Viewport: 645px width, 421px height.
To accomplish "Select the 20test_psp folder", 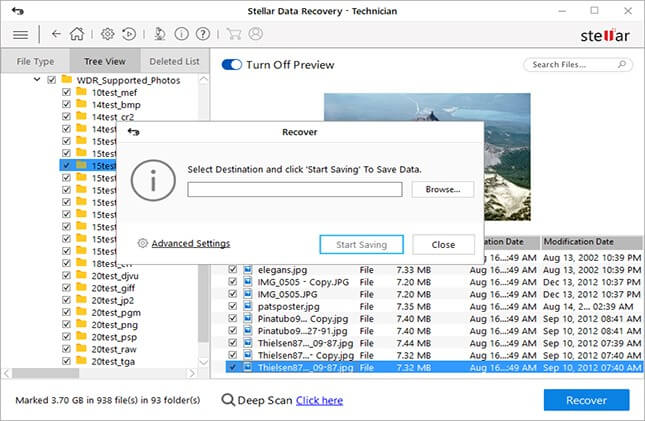I will coord(114,337).
